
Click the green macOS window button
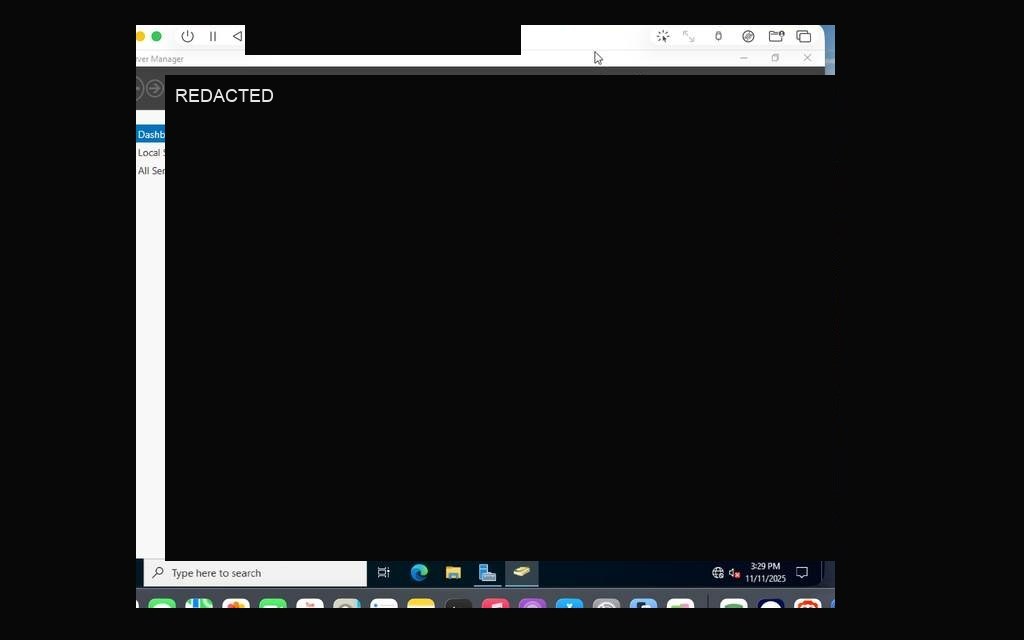pyautogui.click(x=156, y=37)
